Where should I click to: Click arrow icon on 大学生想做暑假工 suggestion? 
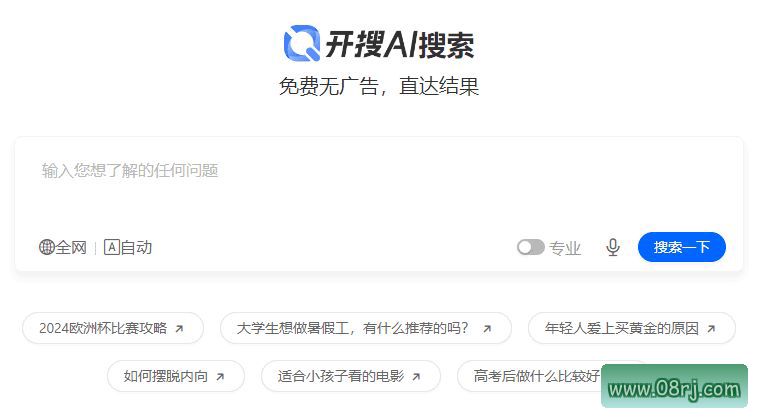tap(487, 329)
